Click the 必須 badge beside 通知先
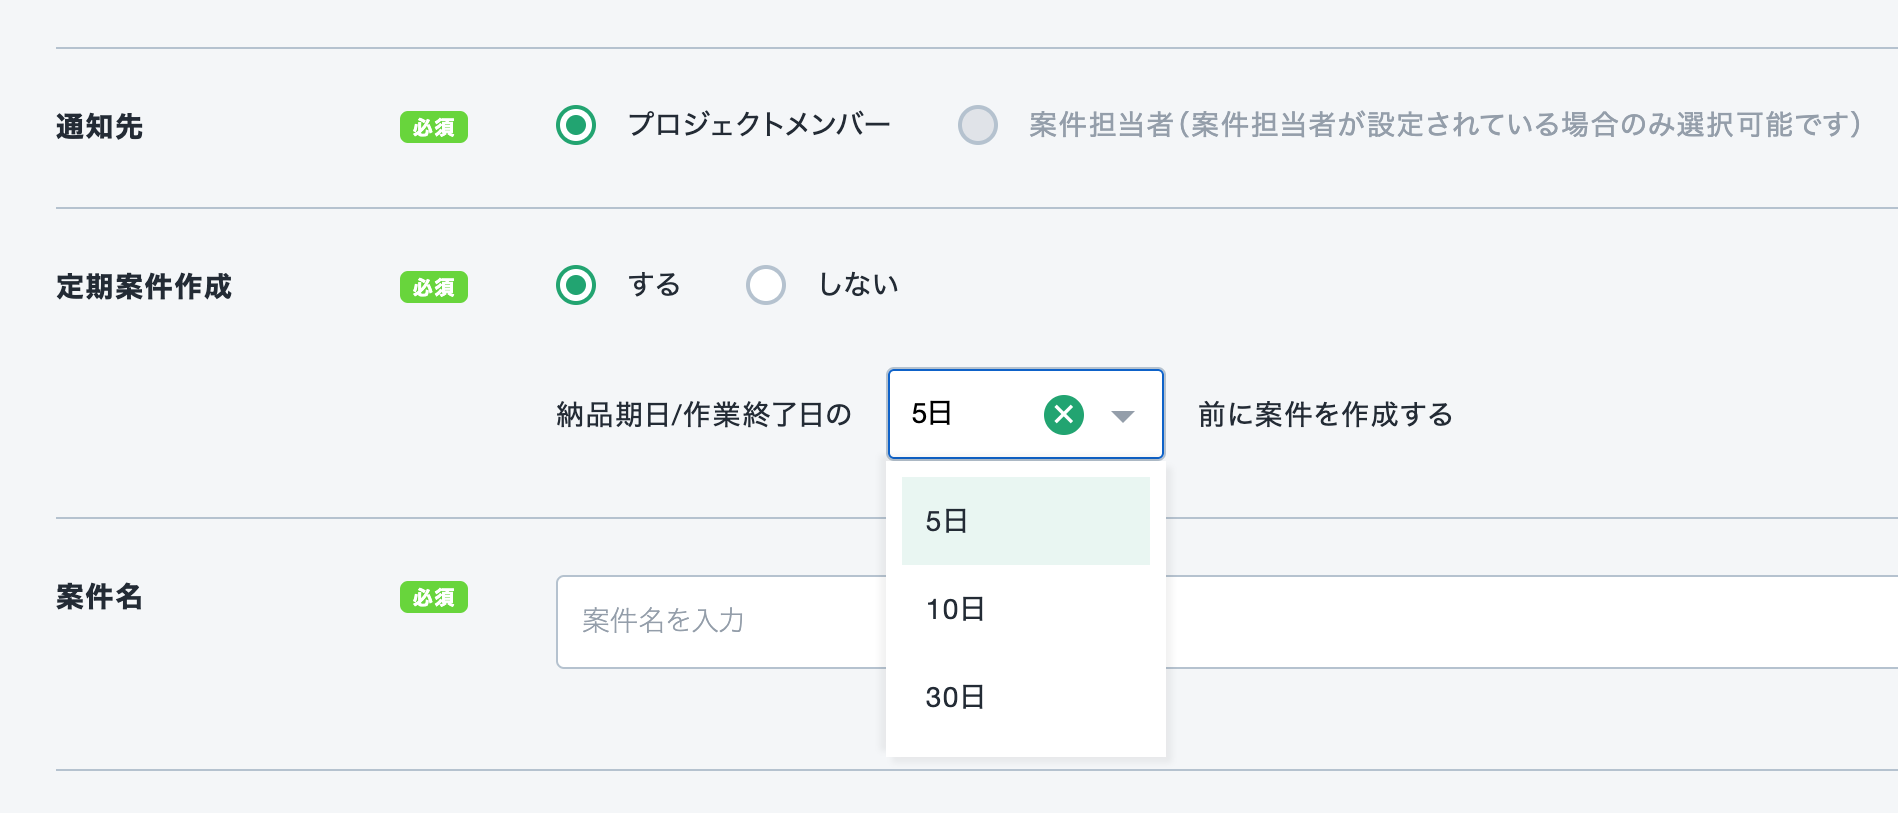Image resolution: width=1898 pixels, height=813 pixels. click(434, 127)
